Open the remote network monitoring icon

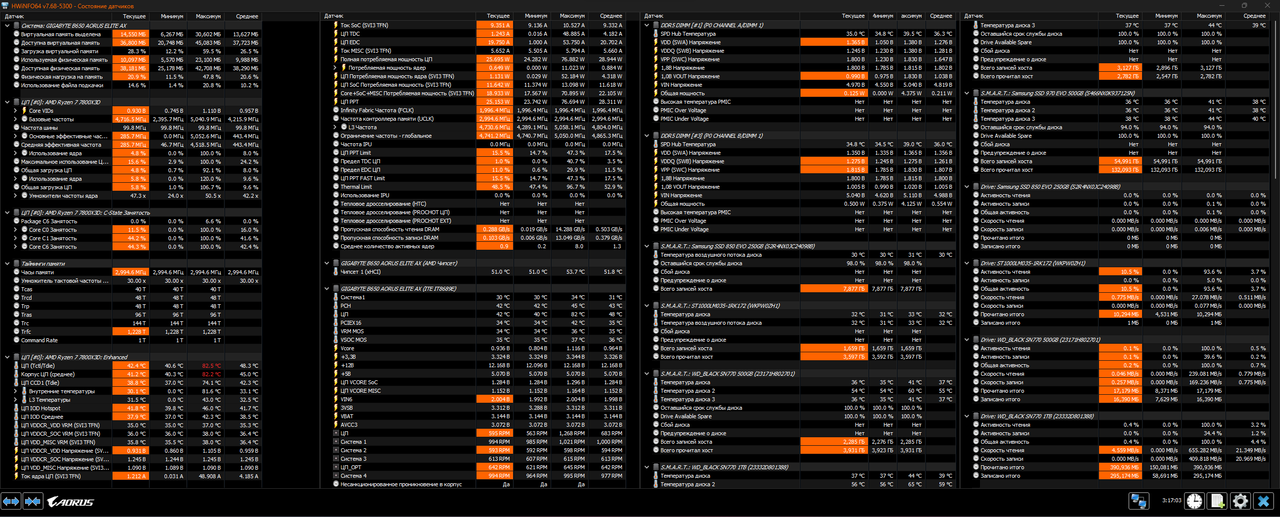pos(1139,501)
